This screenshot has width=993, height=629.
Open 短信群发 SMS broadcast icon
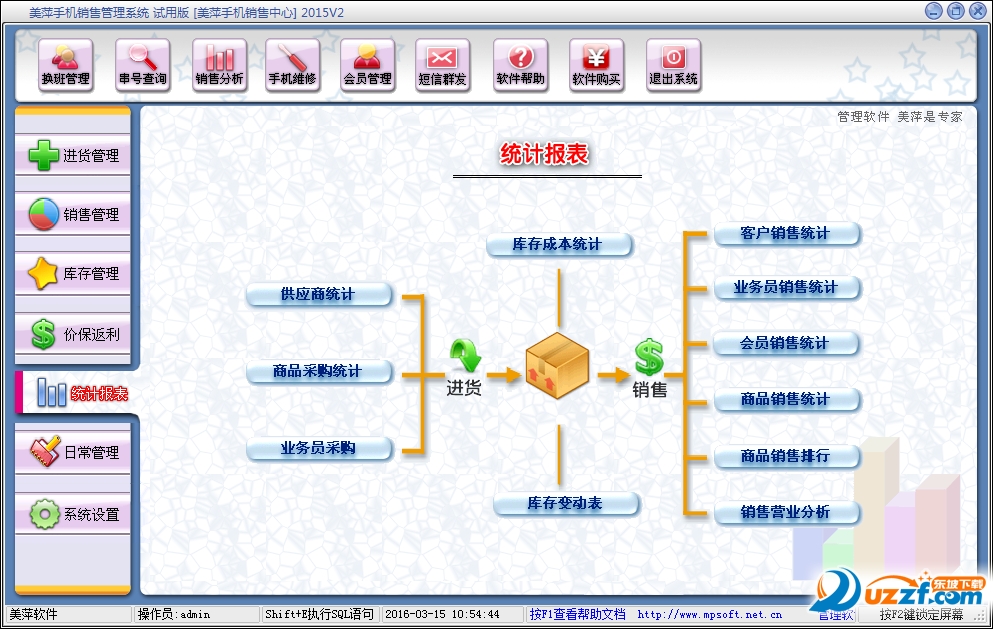tap(443, 65)
